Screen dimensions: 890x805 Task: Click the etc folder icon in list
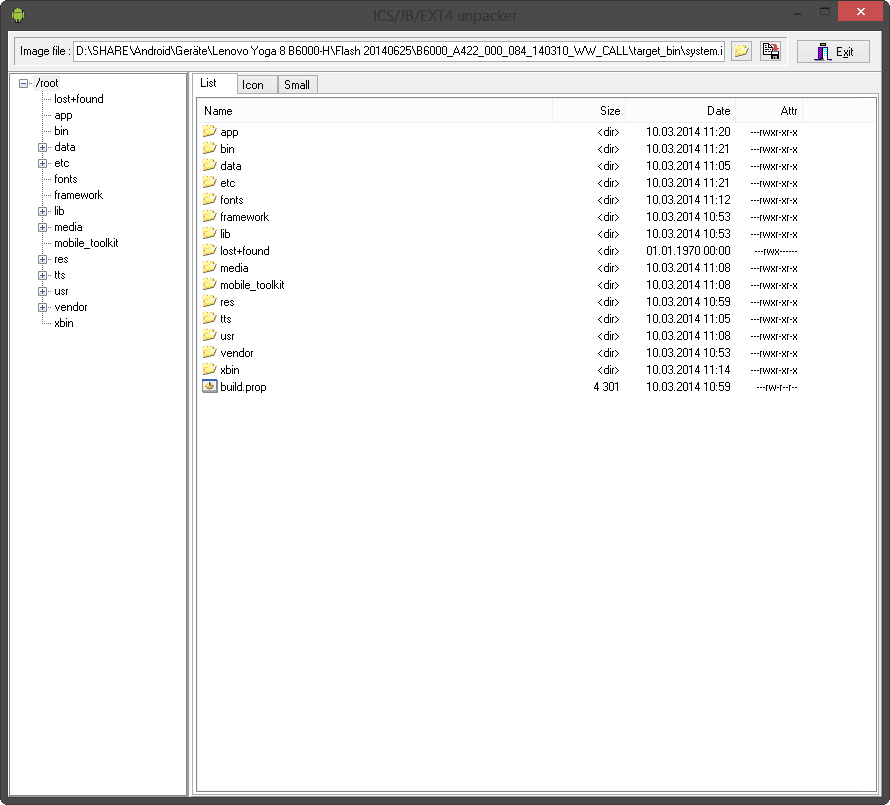tap(209, 182)
